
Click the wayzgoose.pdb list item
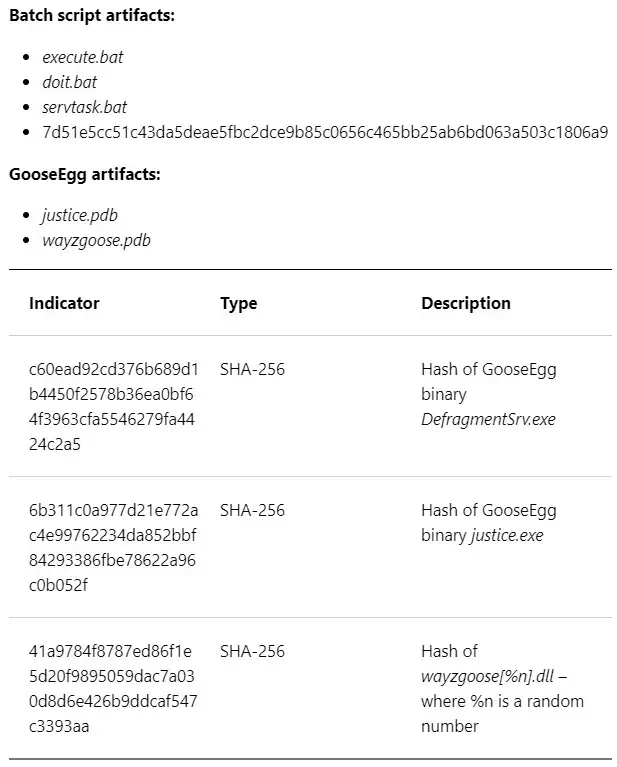coord(96,240)
